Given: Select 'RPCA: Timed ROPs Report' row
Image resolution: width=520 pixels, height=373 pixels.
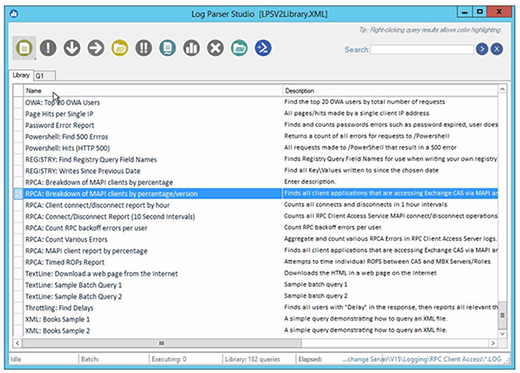Looking at the screenshot, I should point(65,262).
